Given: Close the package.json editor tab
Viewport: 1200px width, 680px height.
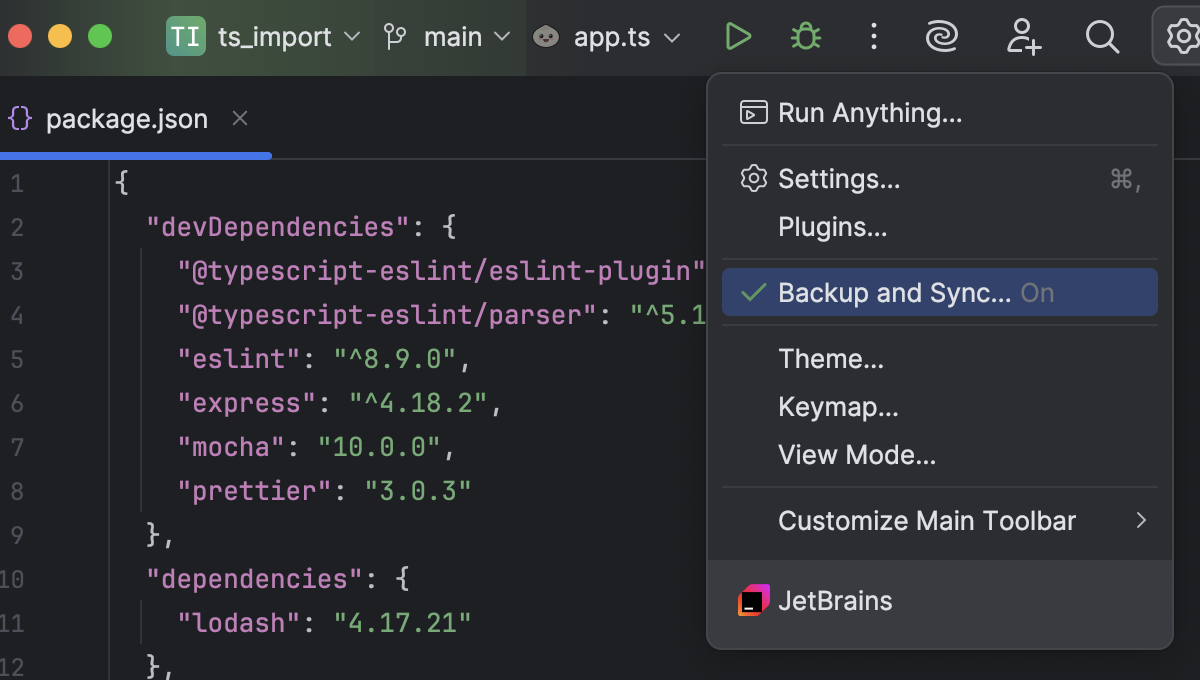Looking at the screenshot, I should click(240, 119).
